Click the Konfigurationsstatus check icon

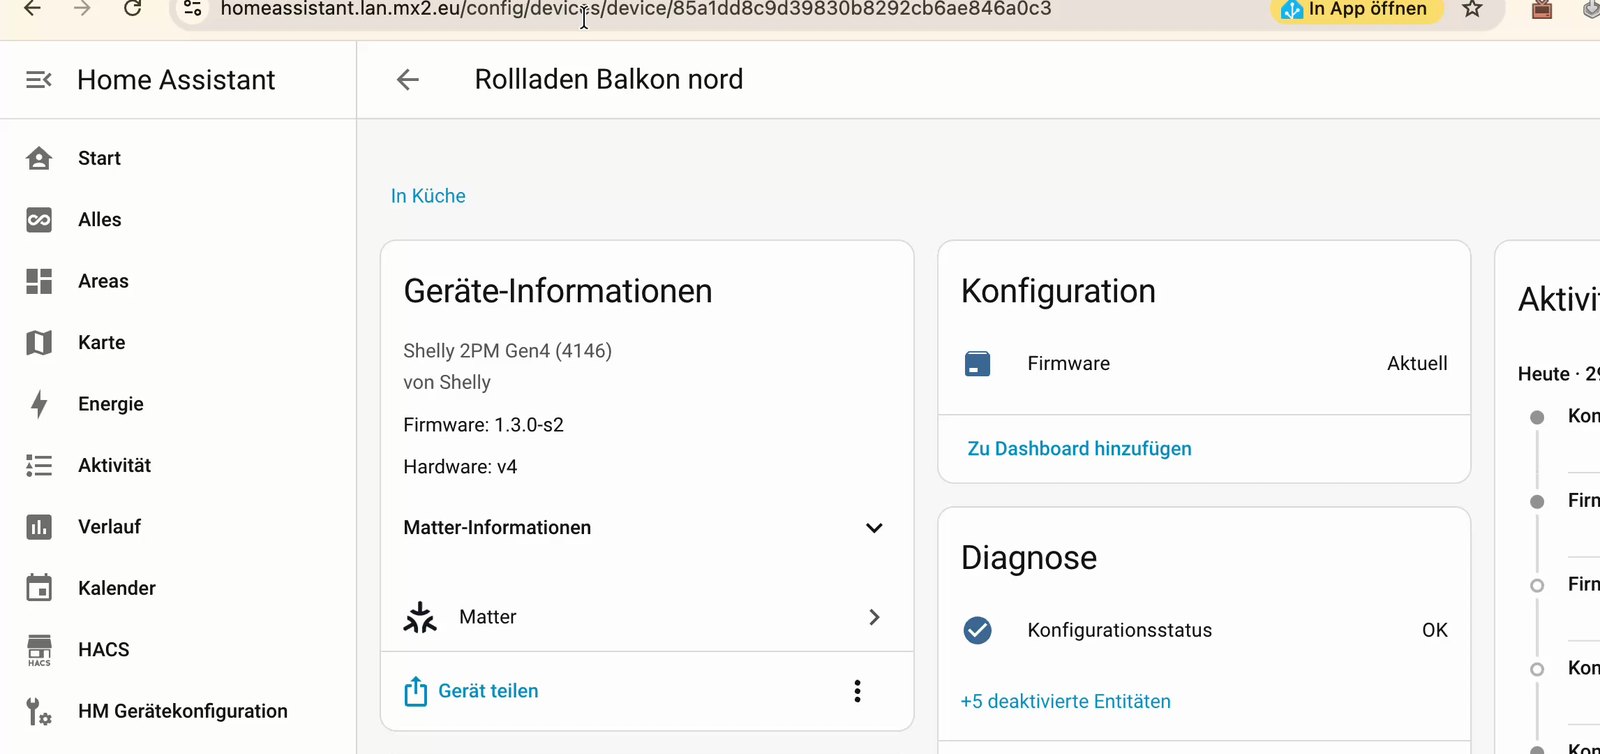978,630
